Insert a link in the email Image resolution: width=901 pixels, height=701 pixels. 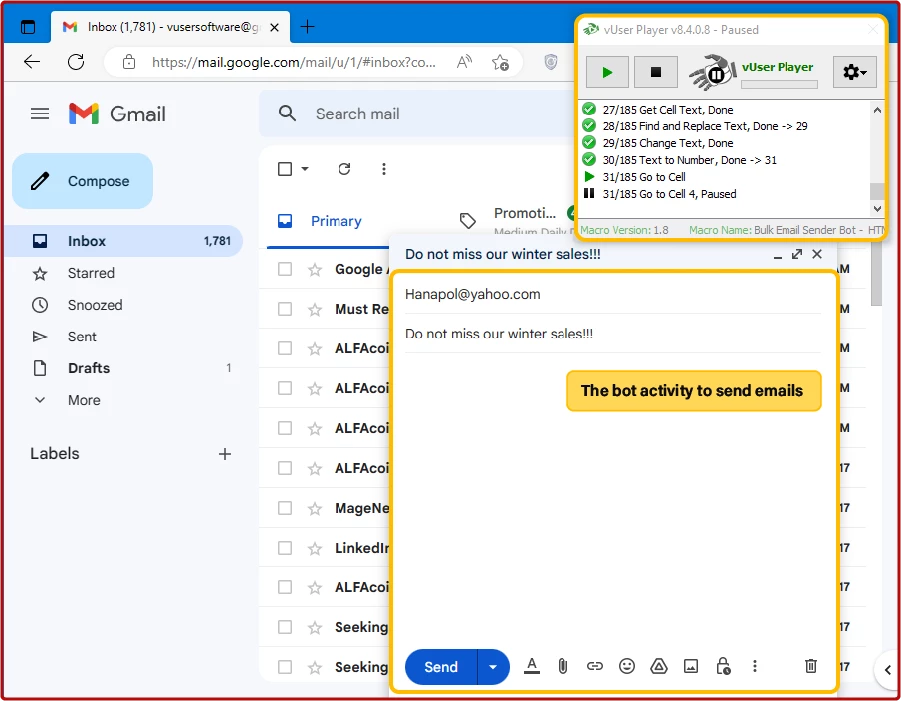[x=595, y=667]
